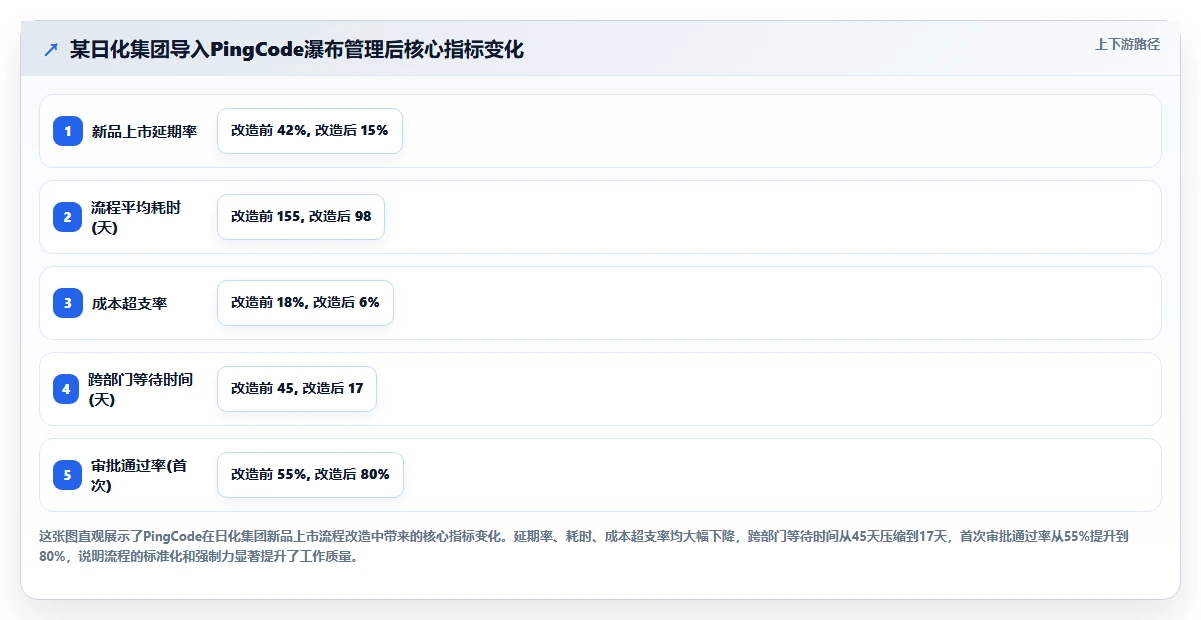
Task: Select the value box 改造前 155, 改造后 98
Action: (x=301, y=217)
